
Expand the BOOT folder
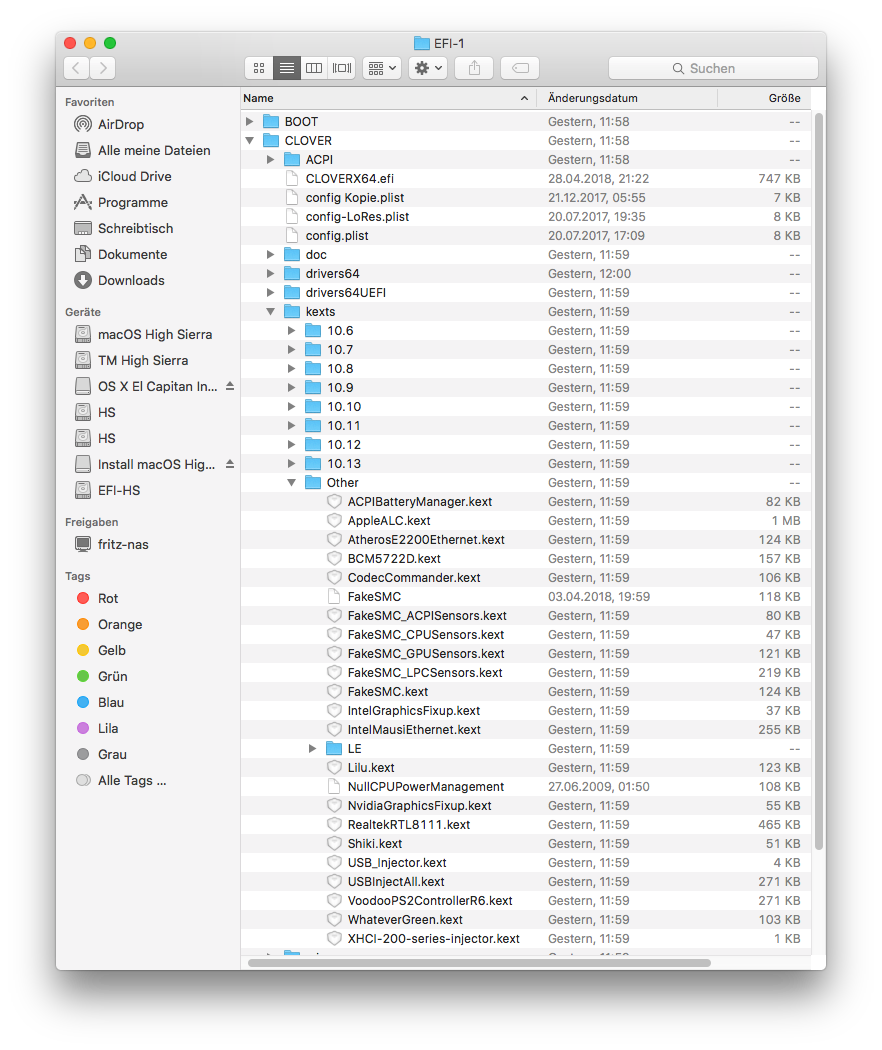[249, 122]
